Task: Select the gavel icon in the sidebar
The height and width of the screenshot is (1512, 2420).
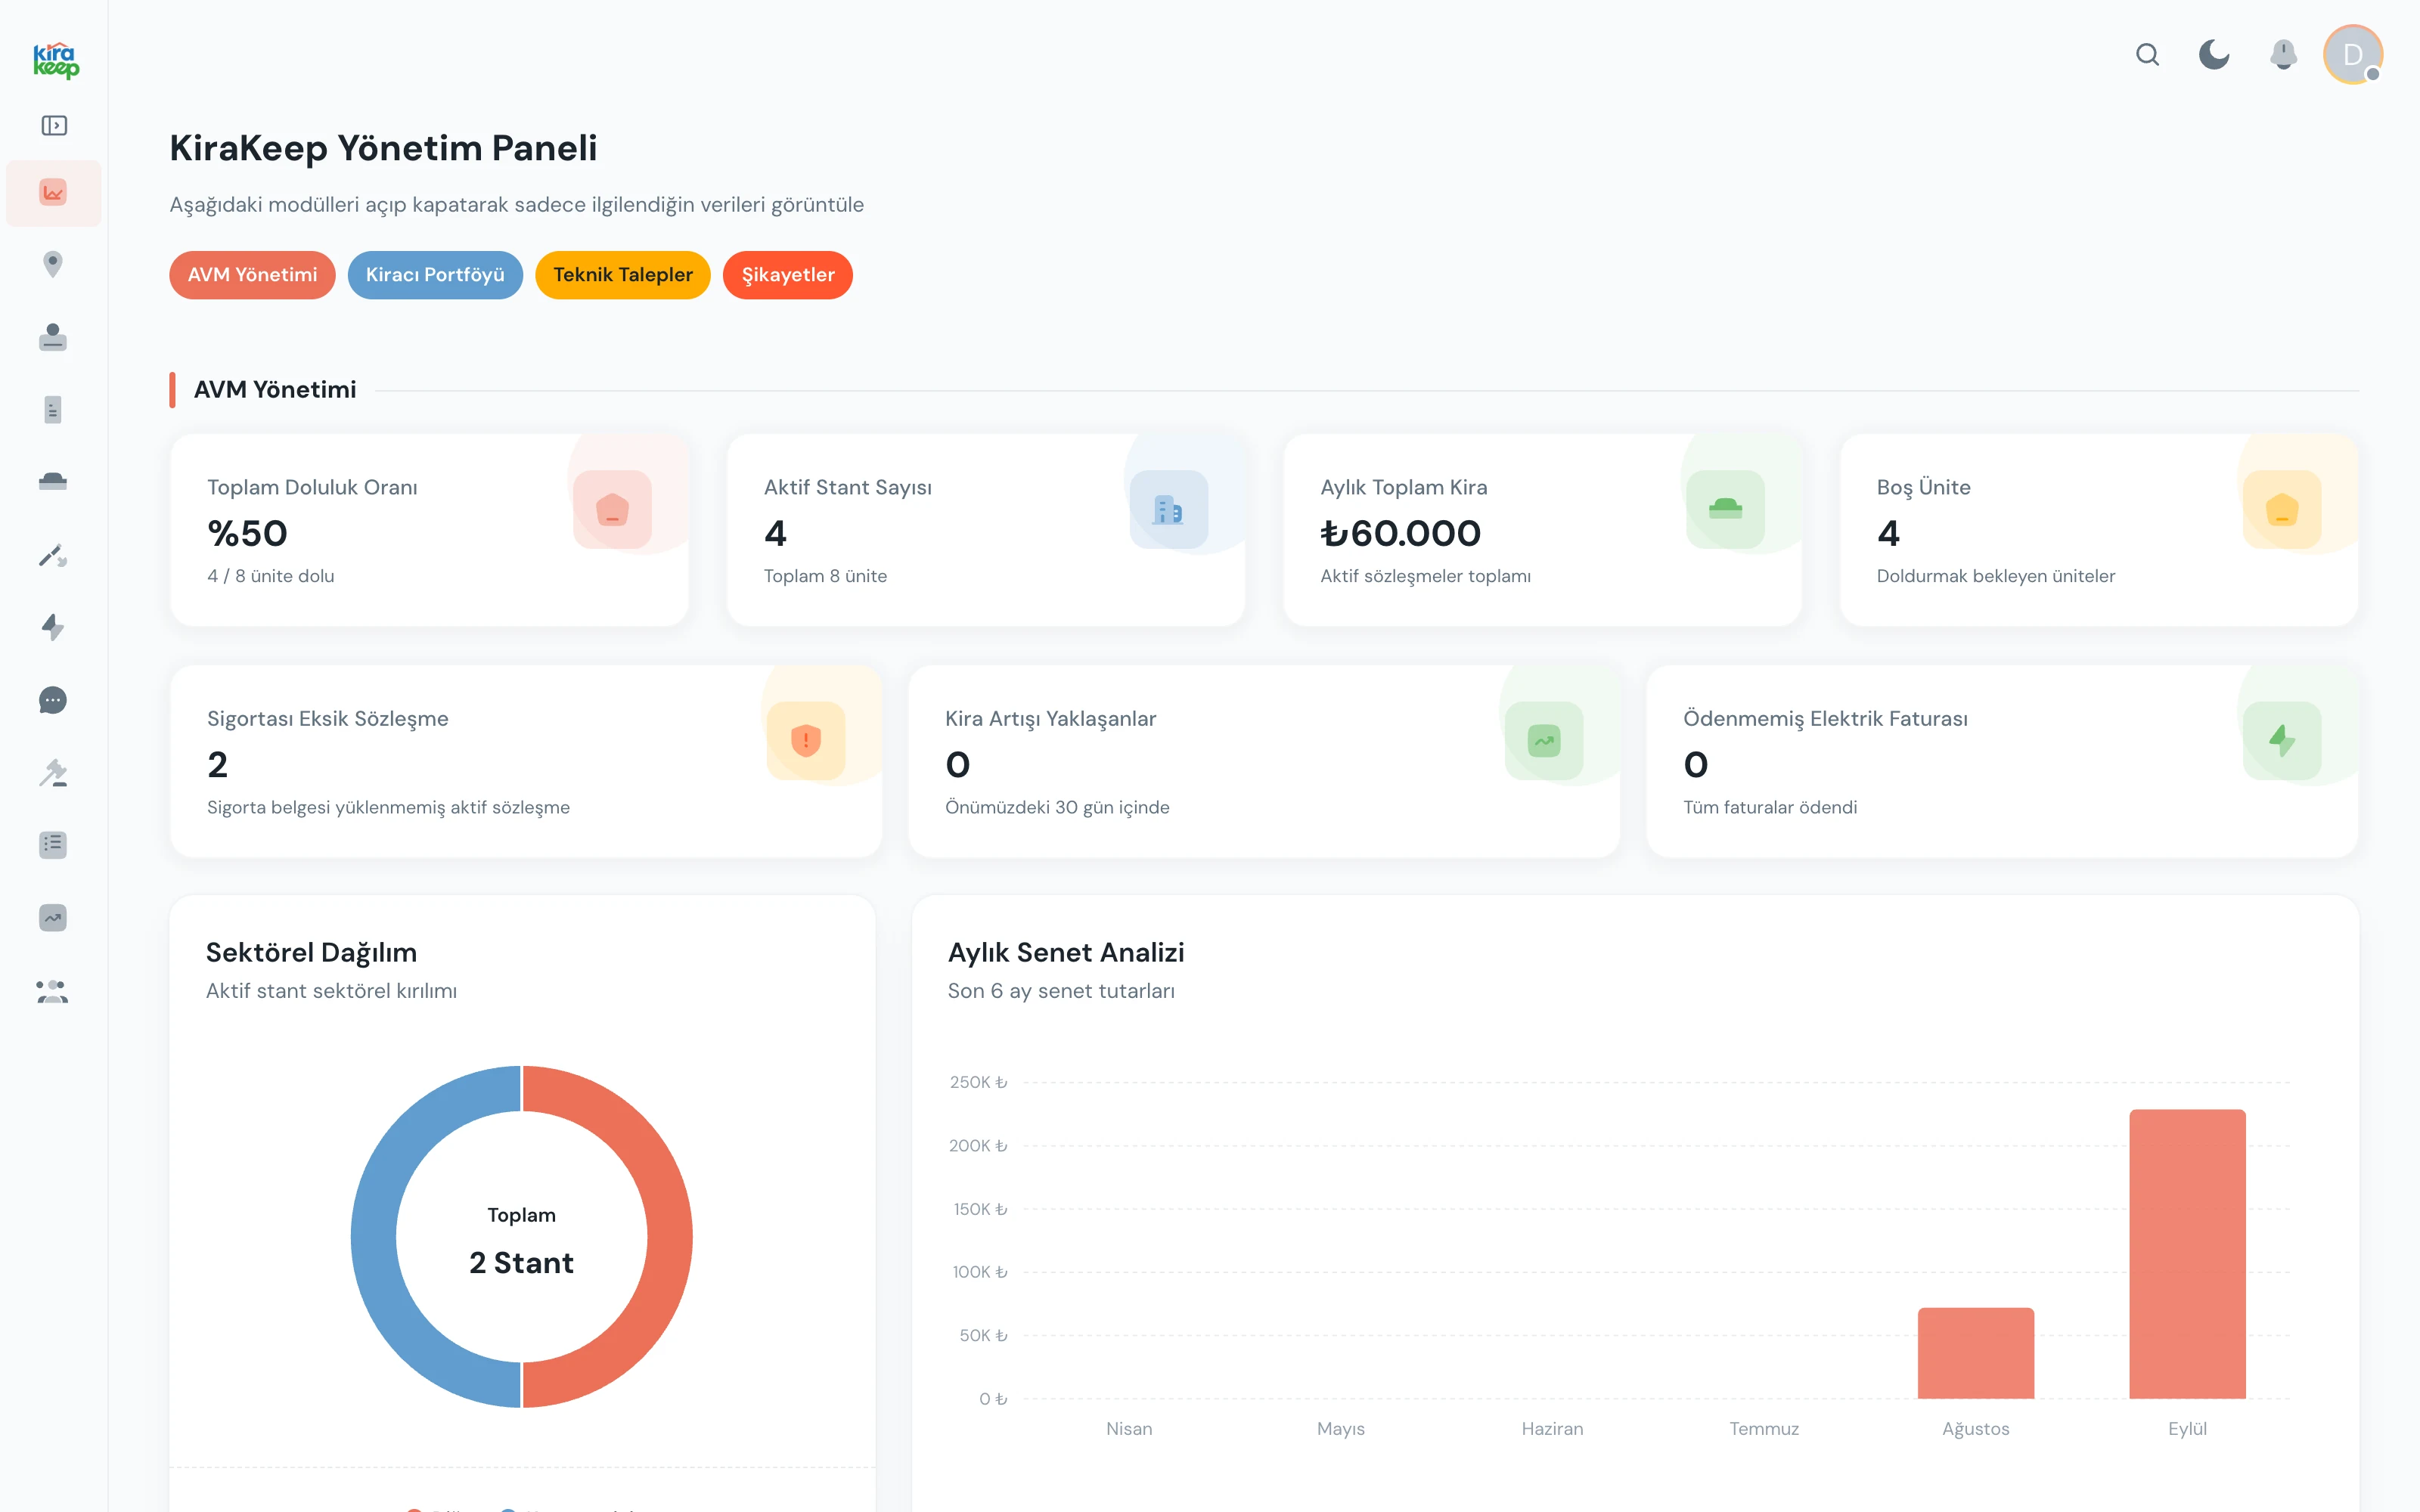Action: click(53, 772)
